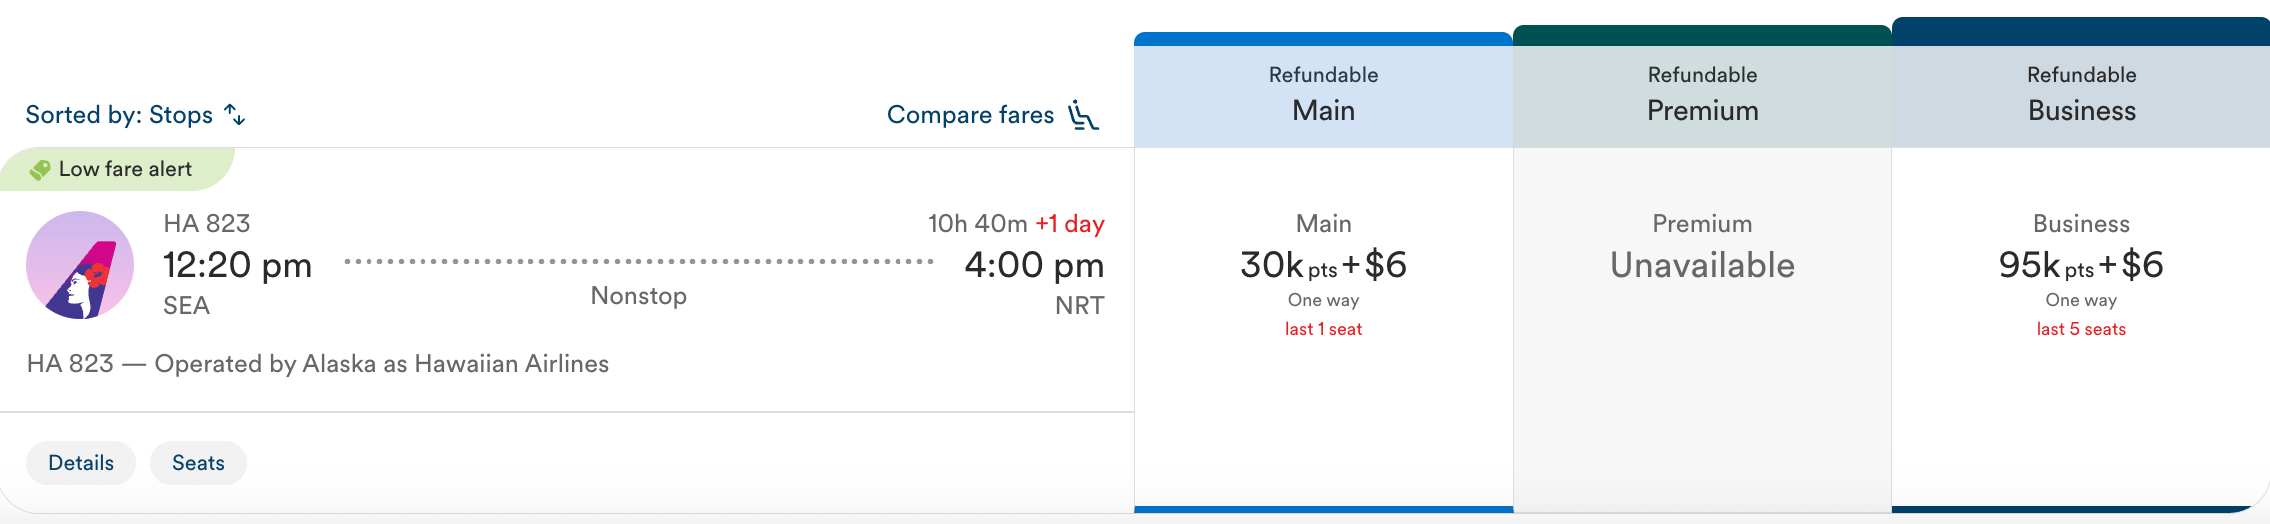Screen dimensions: 2270x524
Task: Select the Refundable Premium fare tab
Action: point(1702,93)
